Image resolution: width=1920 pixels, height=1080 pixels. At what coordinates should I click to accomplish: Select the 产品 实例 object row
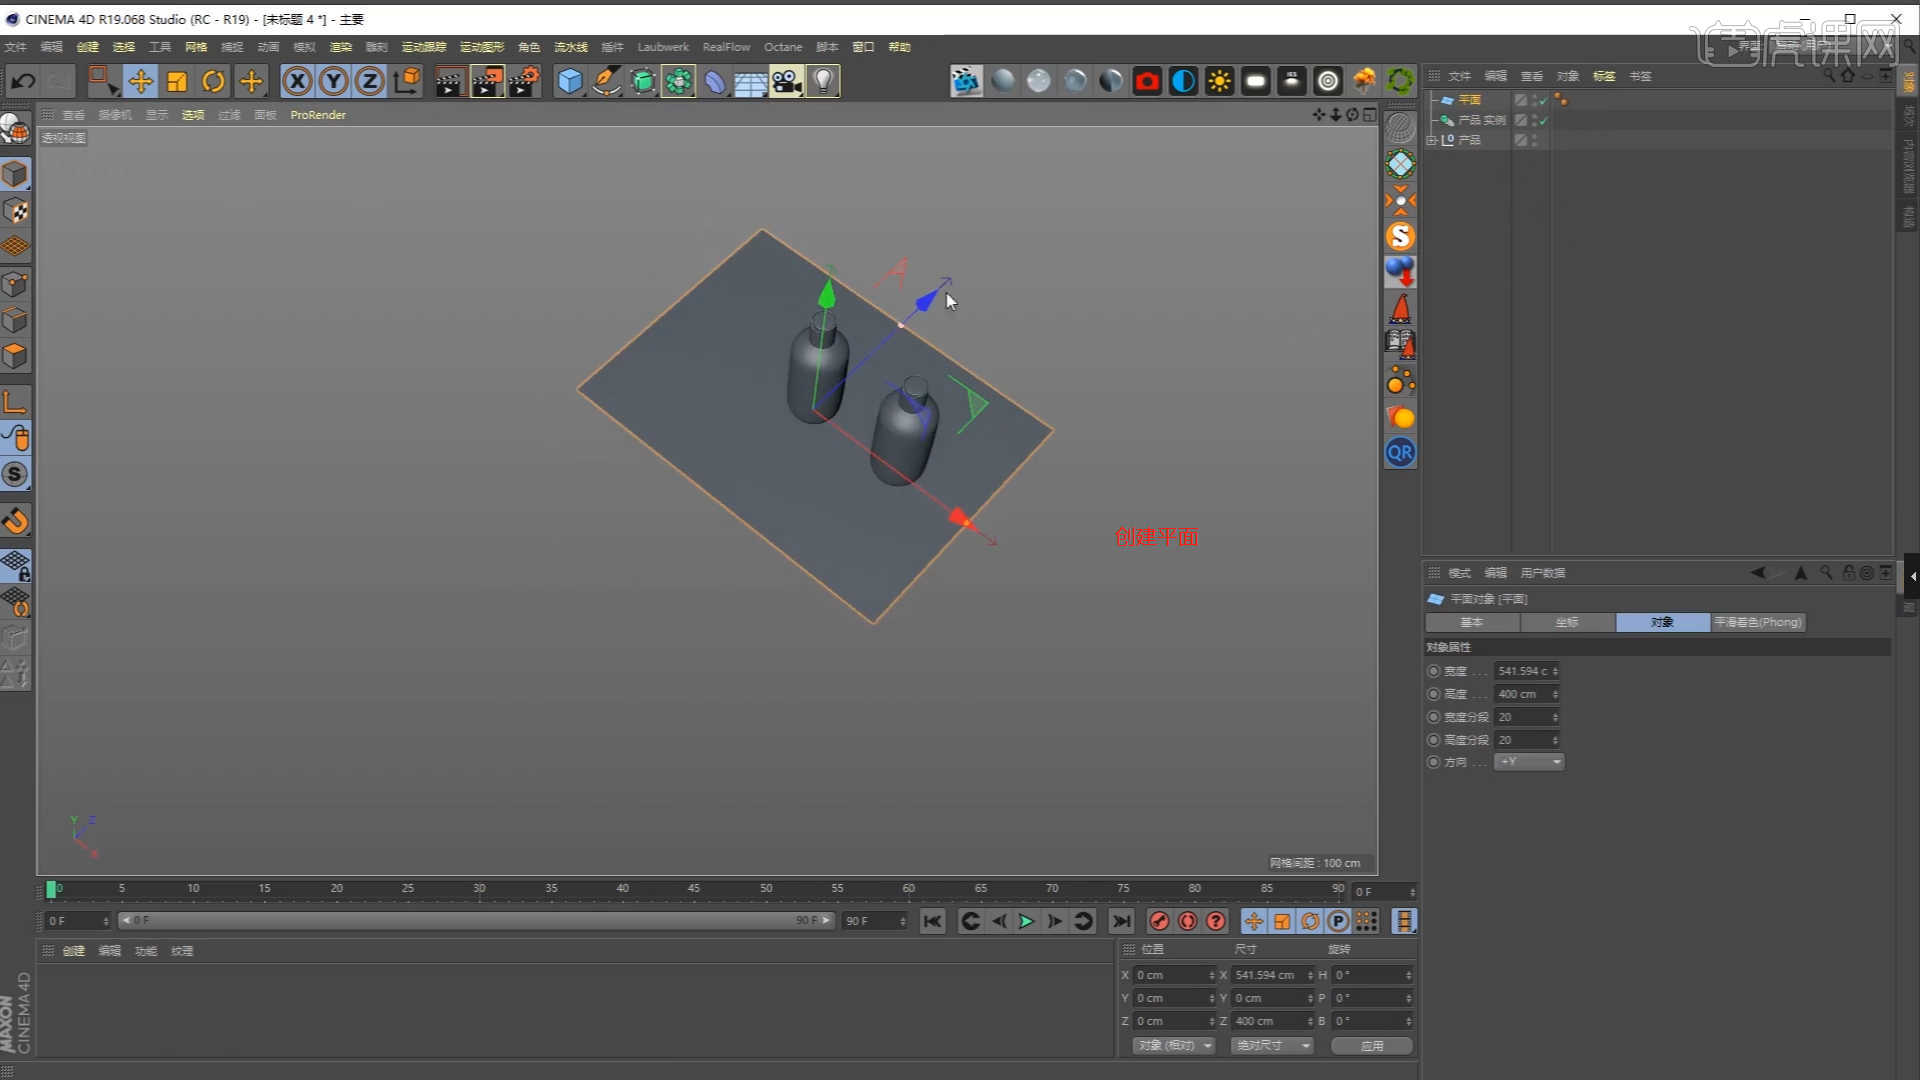click(1481, 120)
